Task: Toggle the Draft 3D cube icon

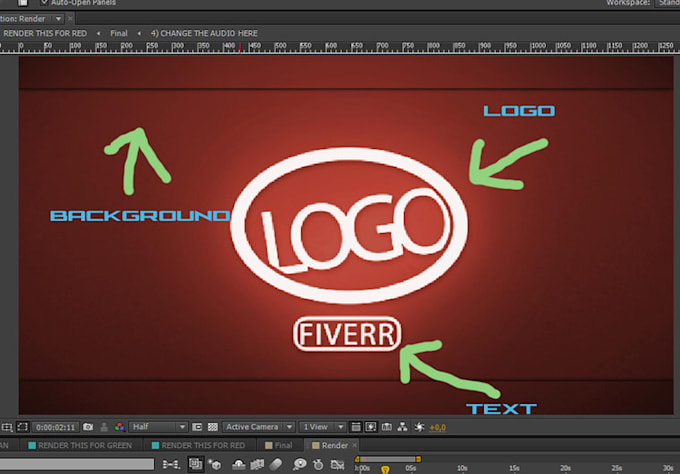Action: 215,465
